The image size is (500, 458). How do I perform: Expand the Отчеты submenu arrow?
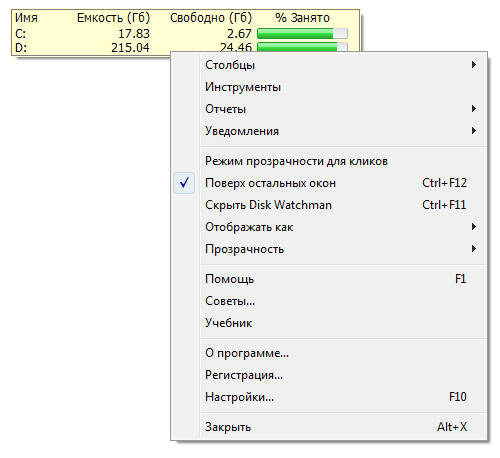click(474, 109)
